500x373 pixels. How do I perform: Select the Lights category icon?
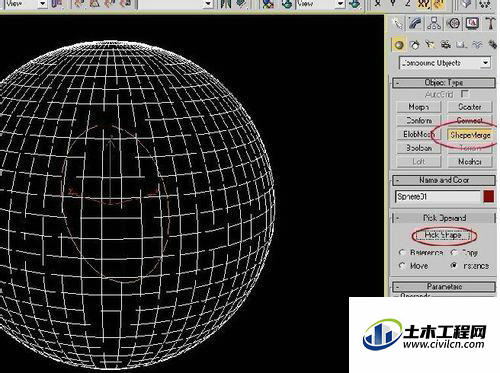click(x=430, y=45)
